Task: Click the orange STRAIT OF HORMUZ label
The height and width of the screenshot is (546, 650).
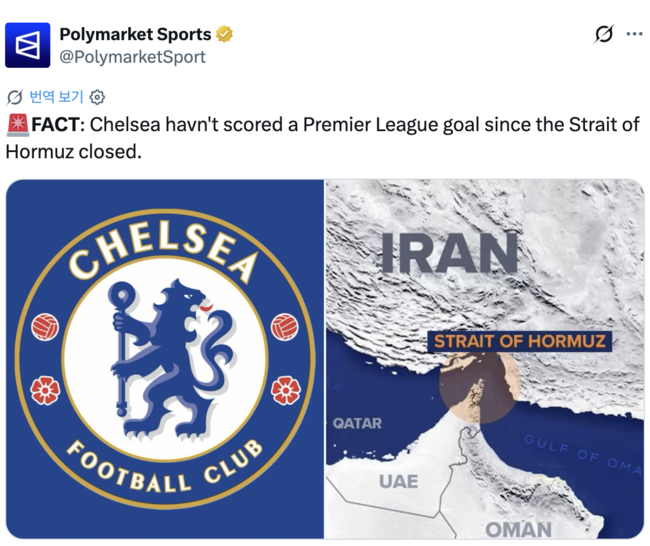Action: point(519,341)
